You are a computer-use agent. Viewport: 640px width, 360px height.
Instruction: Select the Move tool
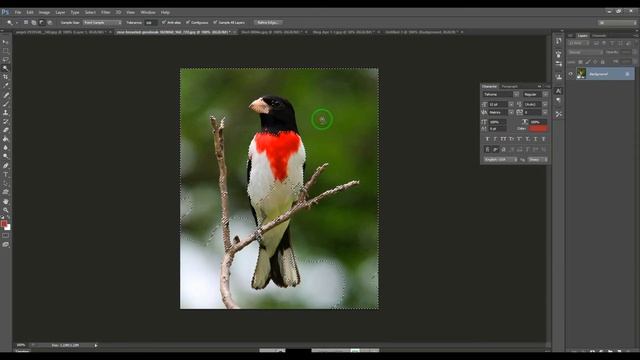click(5, 42)
